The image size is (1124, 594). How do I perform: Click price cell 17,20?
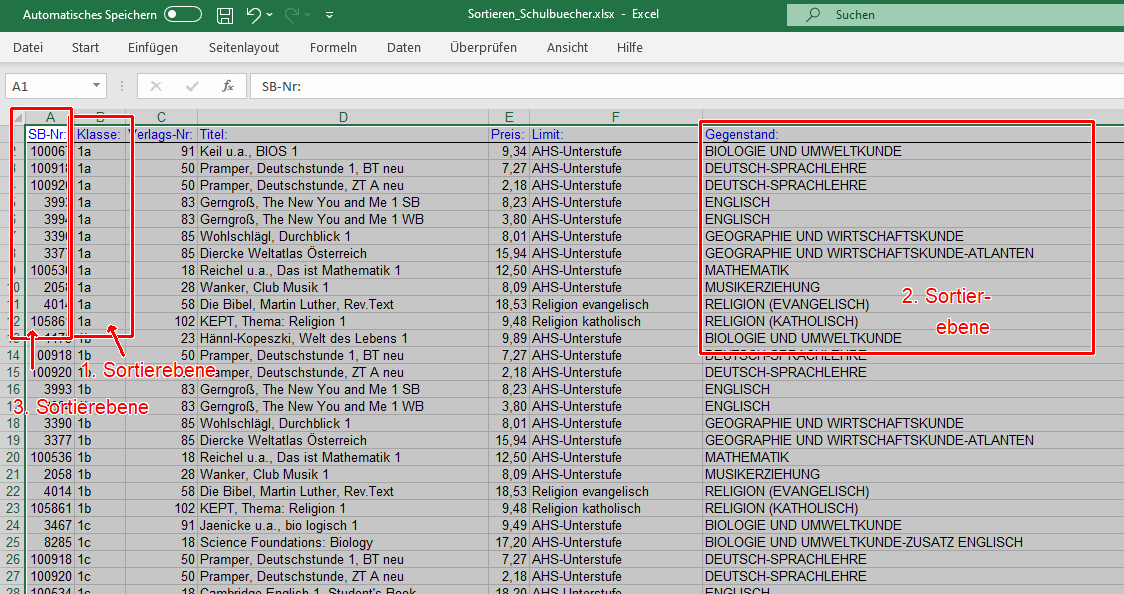coord(509,542)
